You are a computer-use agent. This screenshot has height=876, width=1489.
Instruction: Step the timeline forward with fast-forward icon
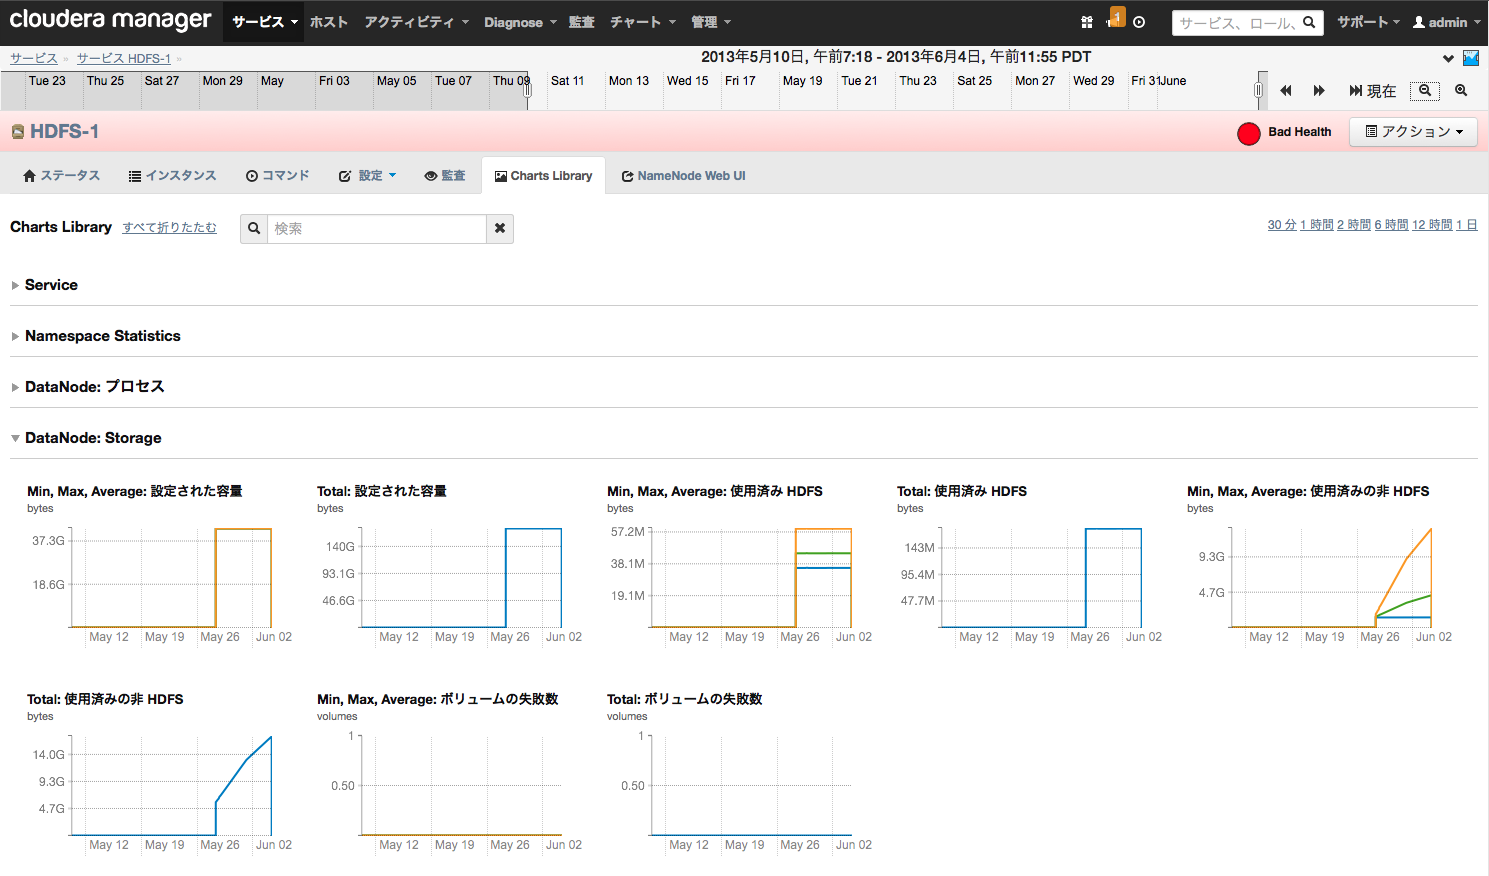(x=1319, y=91)
